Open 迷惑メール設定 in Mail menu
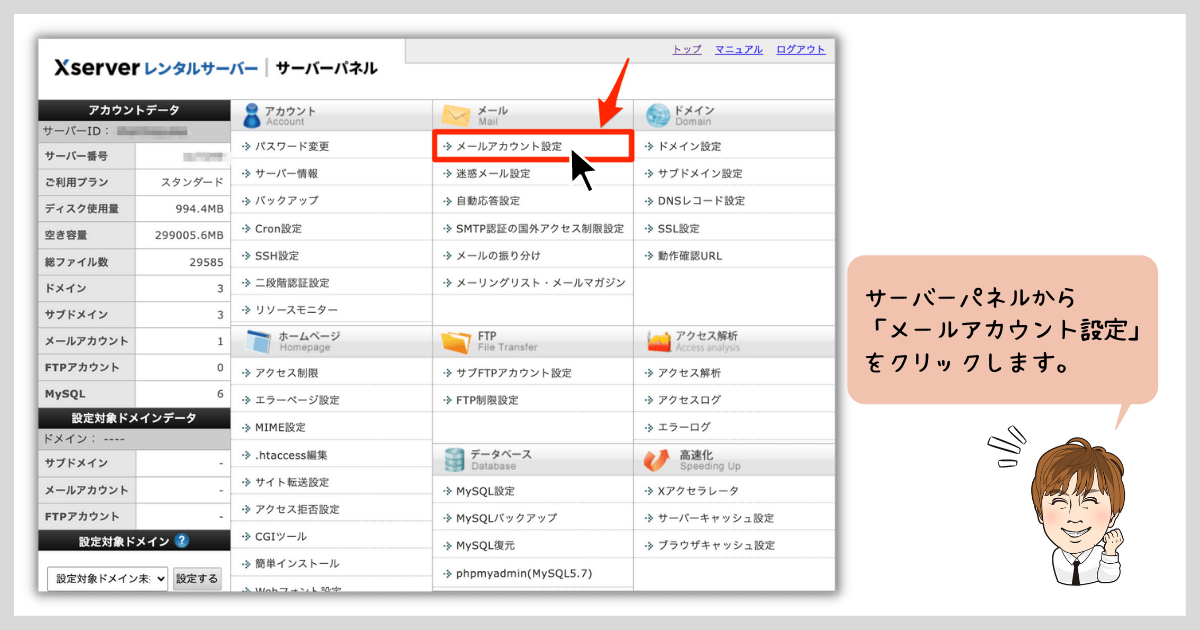 493,173
